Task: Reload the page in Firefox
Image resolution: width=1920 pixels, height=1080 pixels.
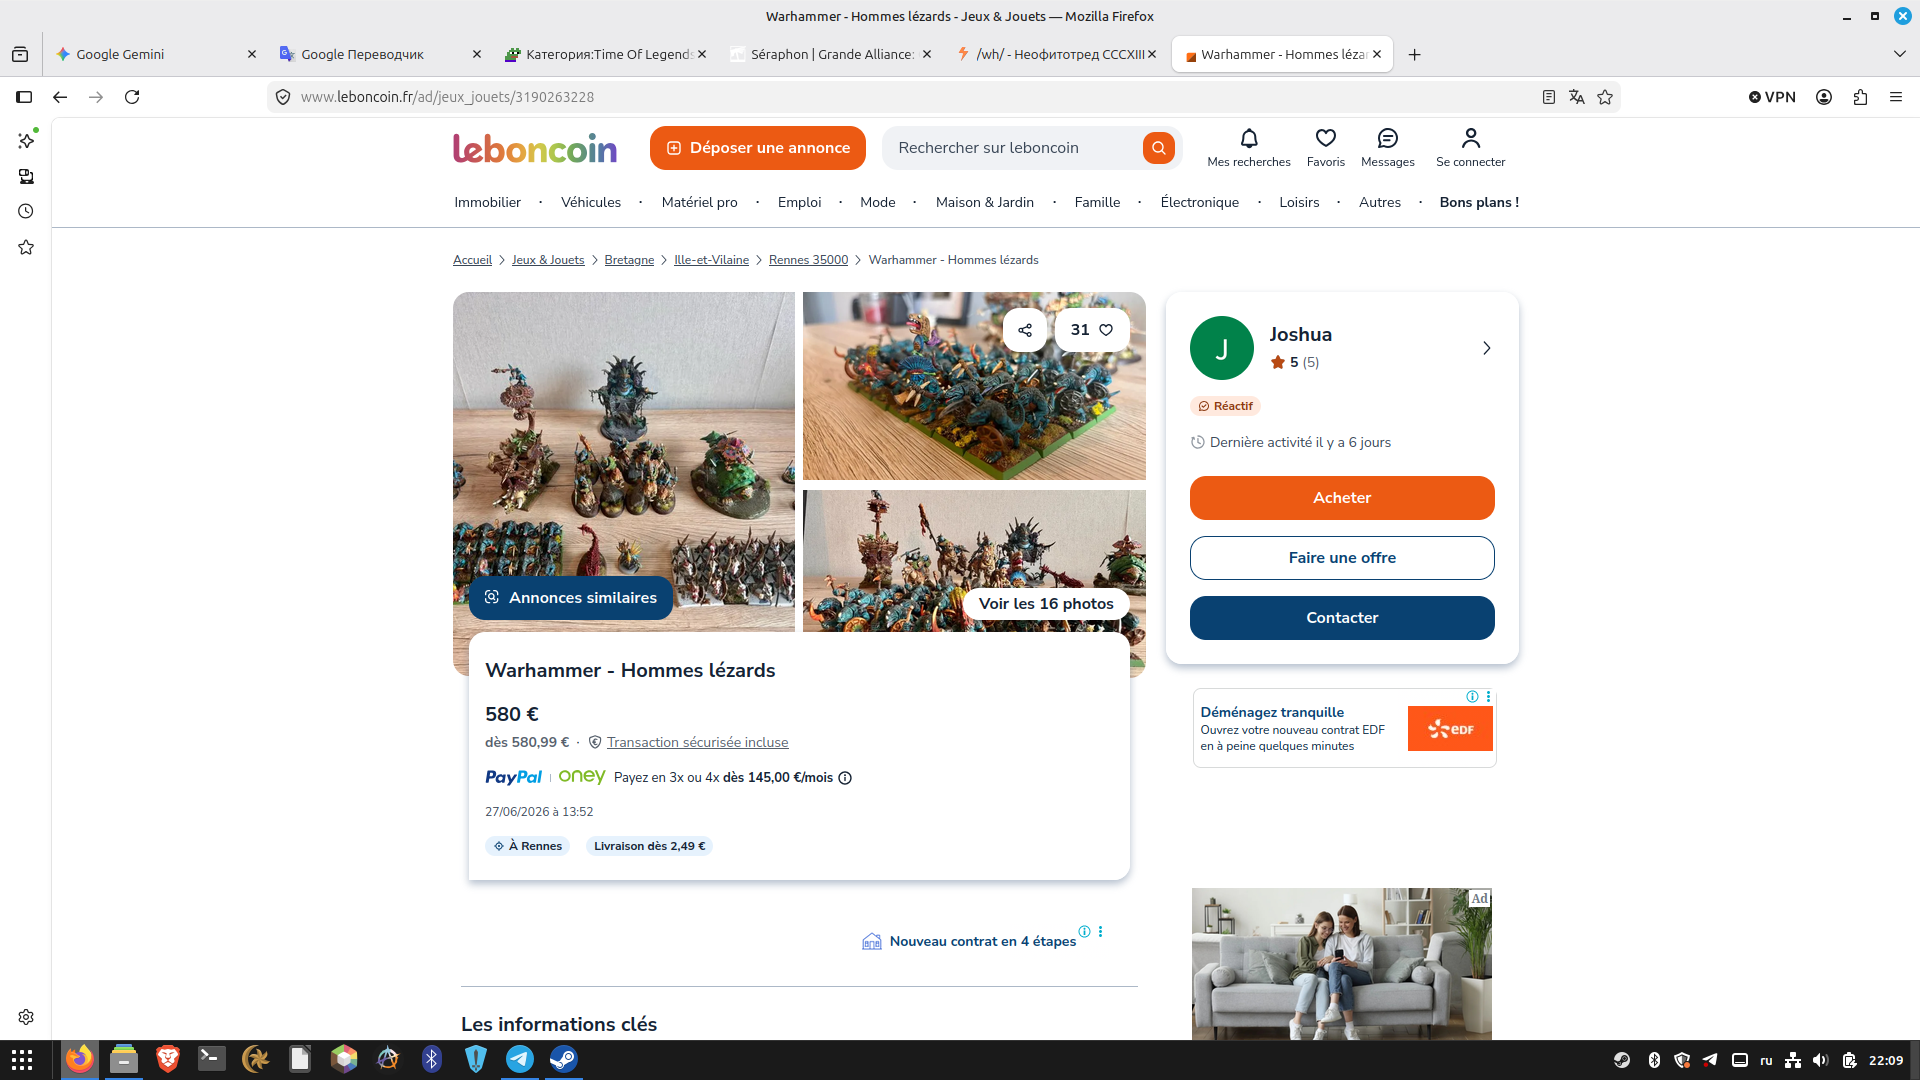Action: coord(132,97)
